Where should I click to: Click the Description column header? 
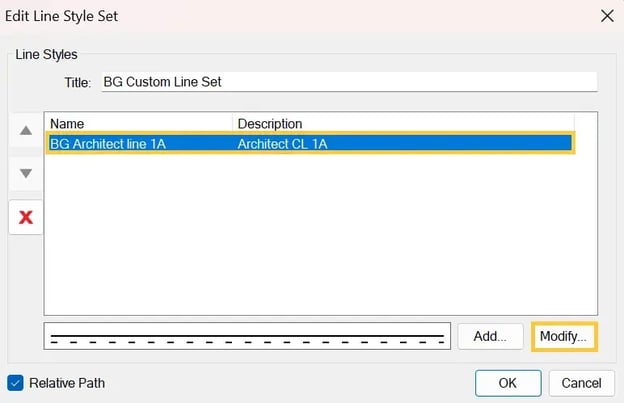[x=404, y=124]
